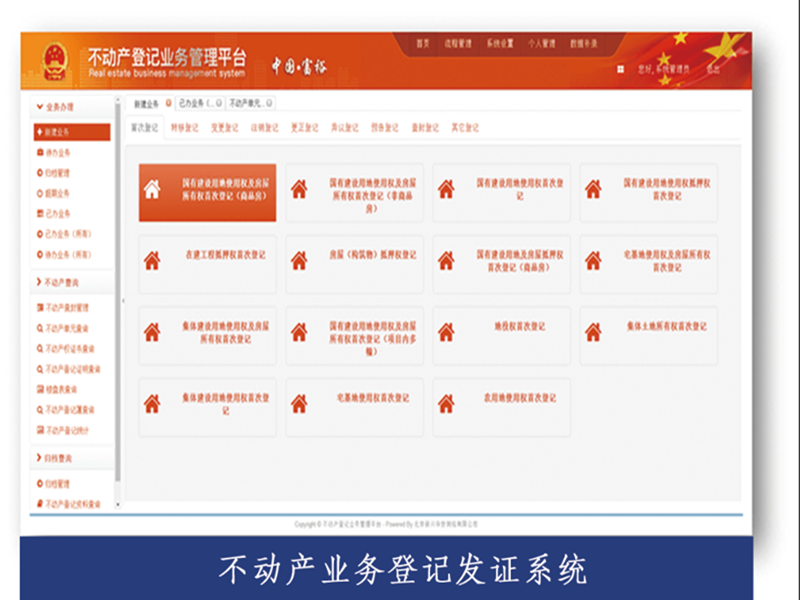
Task: Click house icon on 地役权首次登记 tile
Action: pos(446,332)
